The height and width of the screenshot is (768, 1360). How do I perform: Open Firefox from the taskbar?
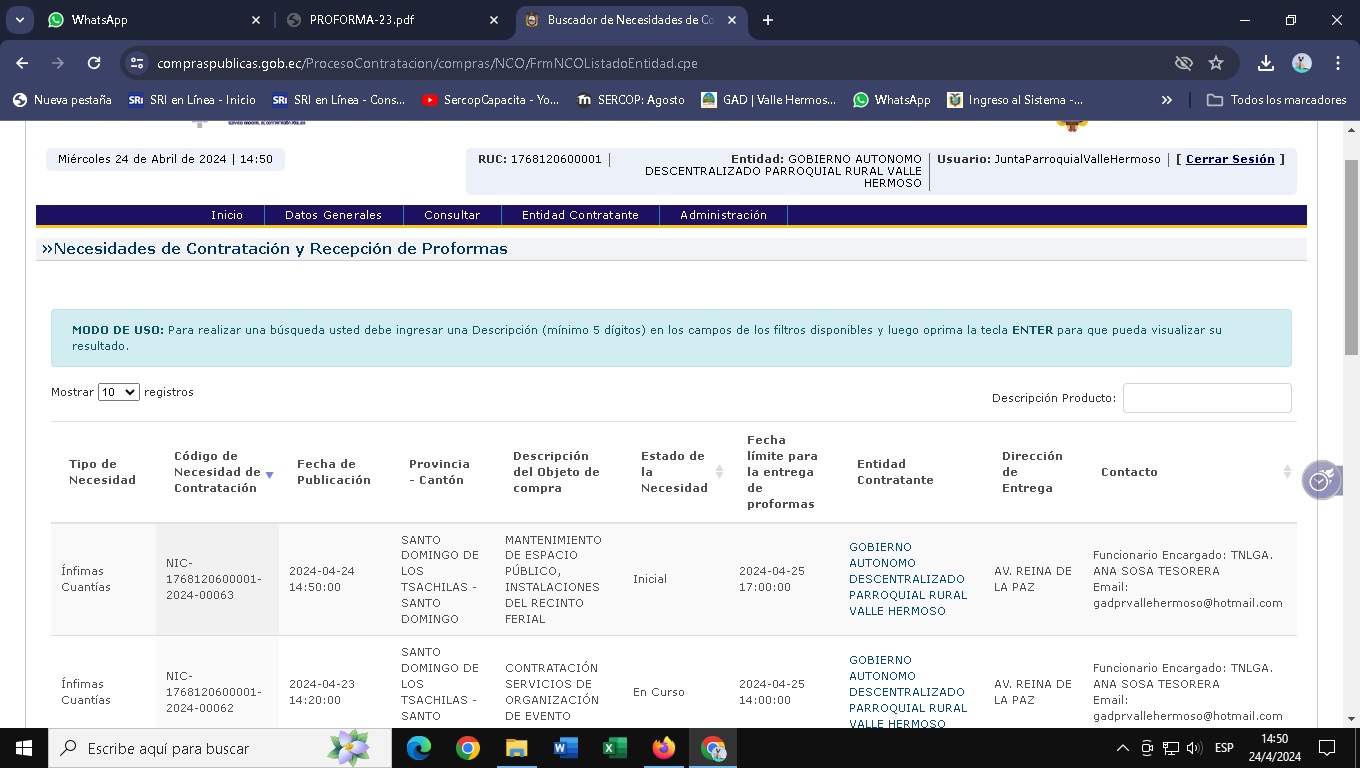[x=663, y=748]
